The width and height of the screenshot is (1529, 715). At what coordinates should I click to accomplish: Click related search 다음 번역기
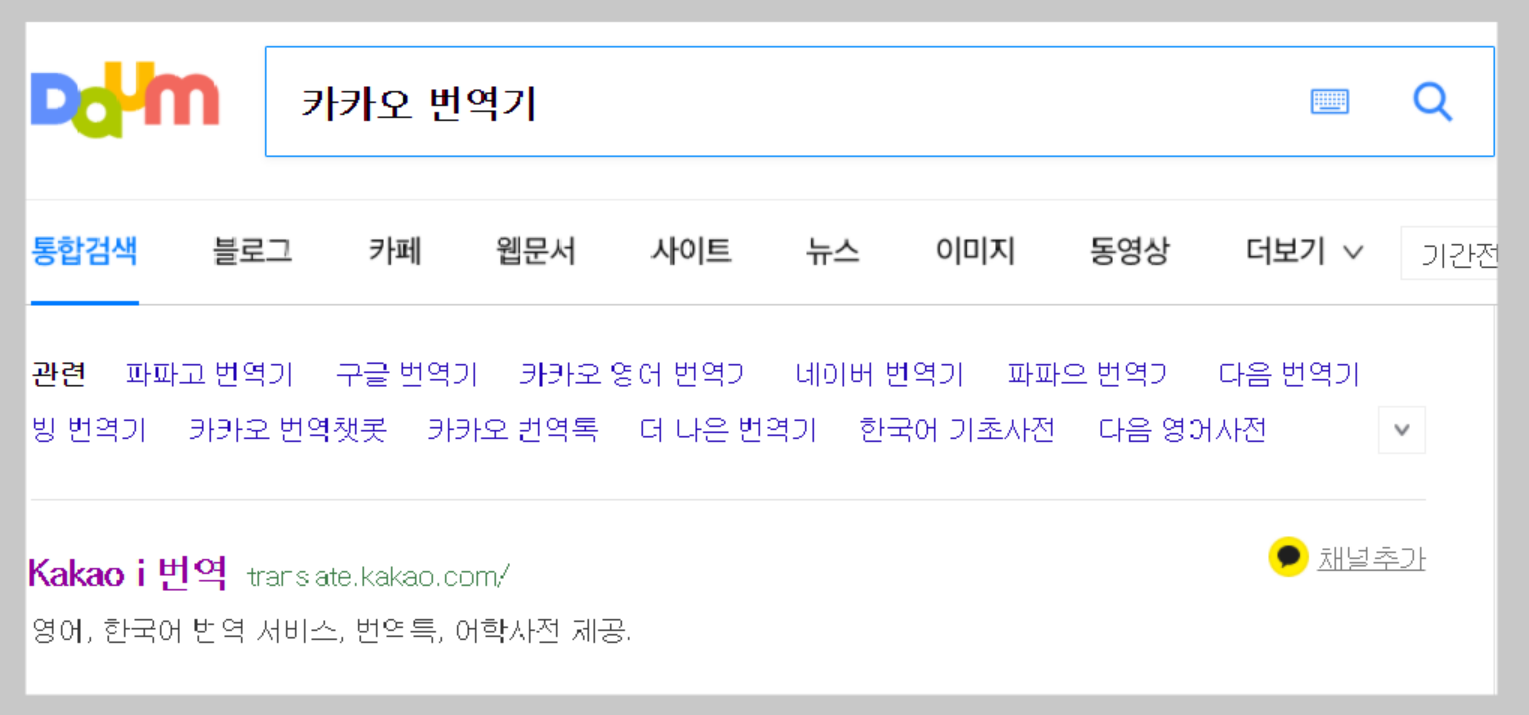pos(1289,374)
